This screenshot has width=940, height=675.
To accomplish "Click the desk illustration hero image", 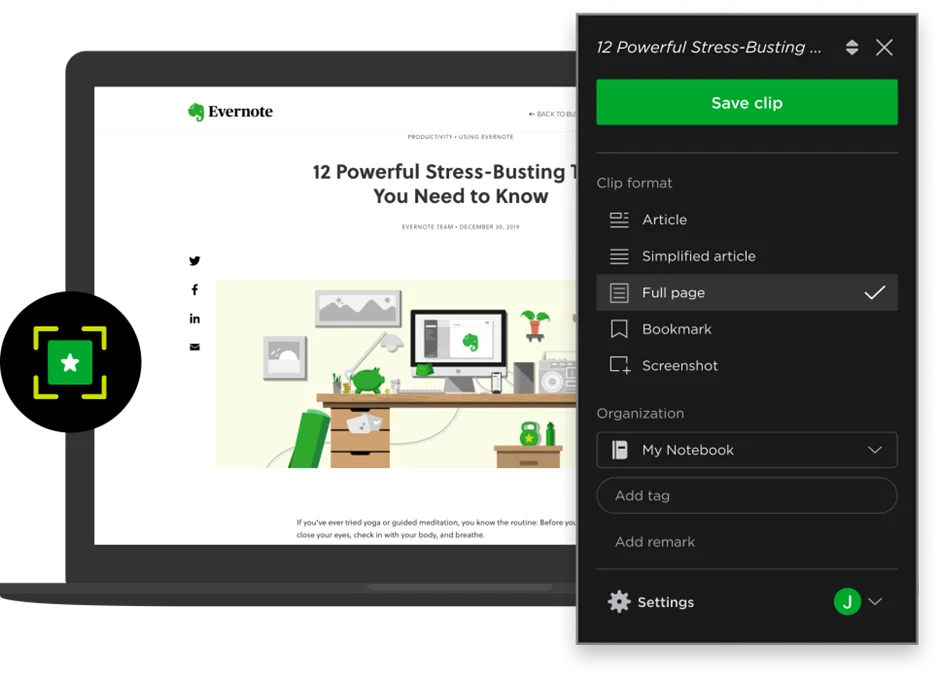I will tap(396, 374).
